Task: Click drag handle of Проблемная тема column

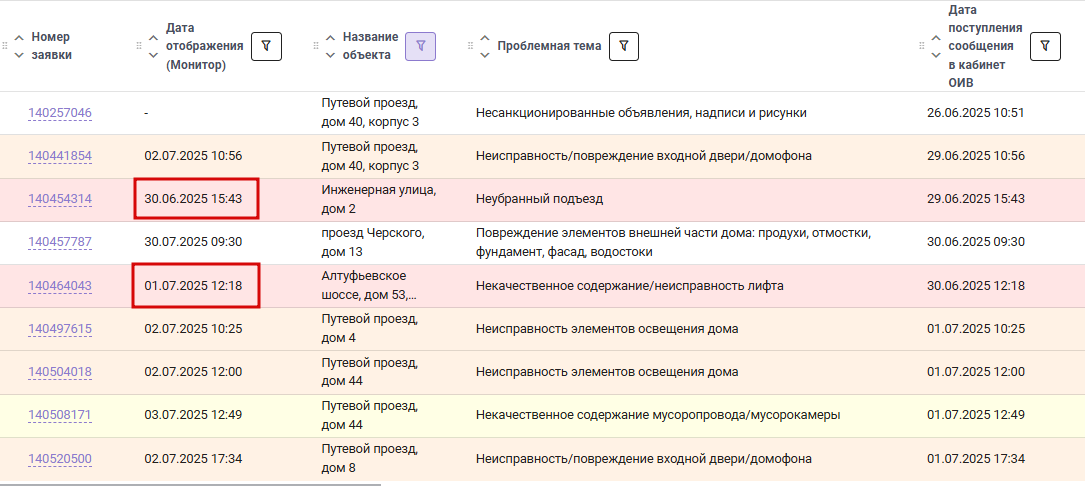Action: click(x=471, y=46)
